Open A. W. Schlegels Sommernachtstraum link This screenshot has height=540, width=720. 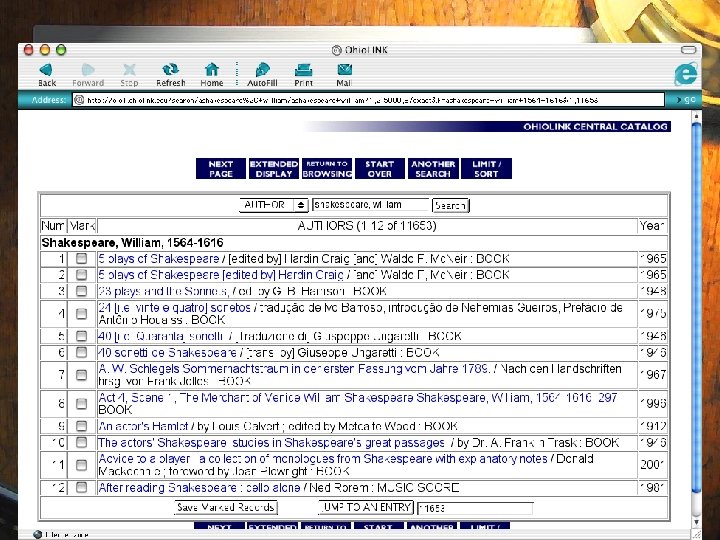coord(294,369)
